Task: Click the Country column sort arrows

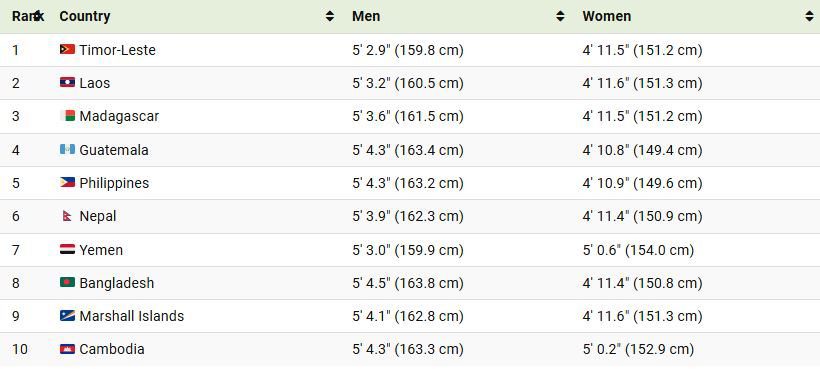Action: (x=330, y=16)
